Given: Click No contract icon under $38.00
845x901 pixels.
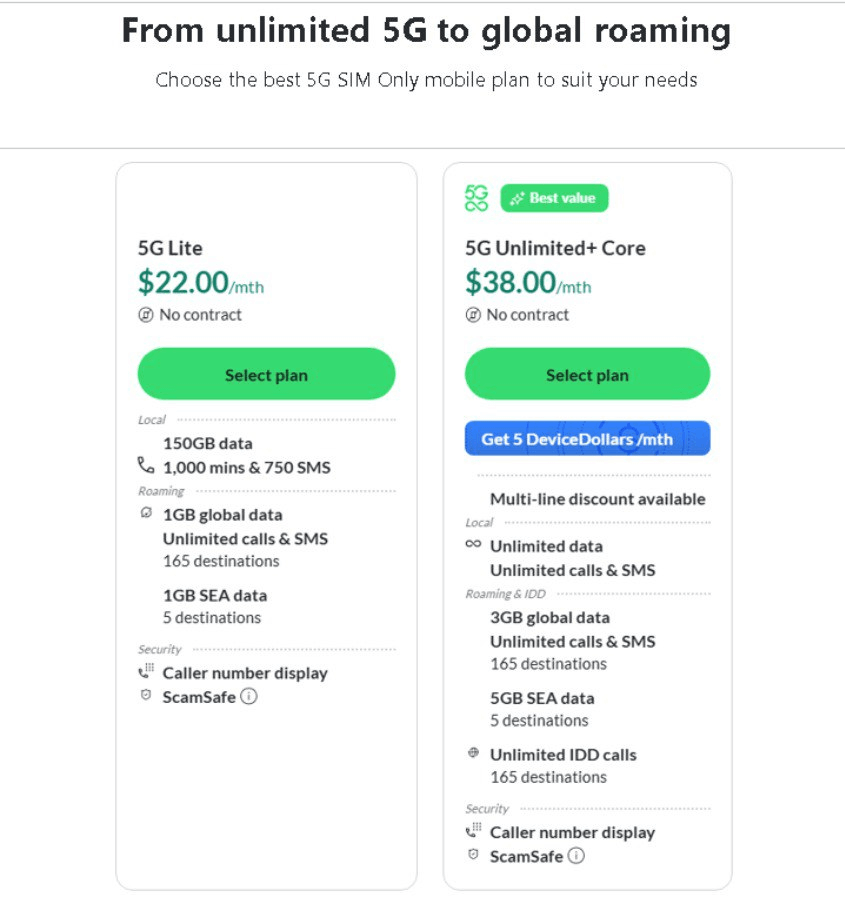Looking at the screenshot, I should click(x=473, y=315).
